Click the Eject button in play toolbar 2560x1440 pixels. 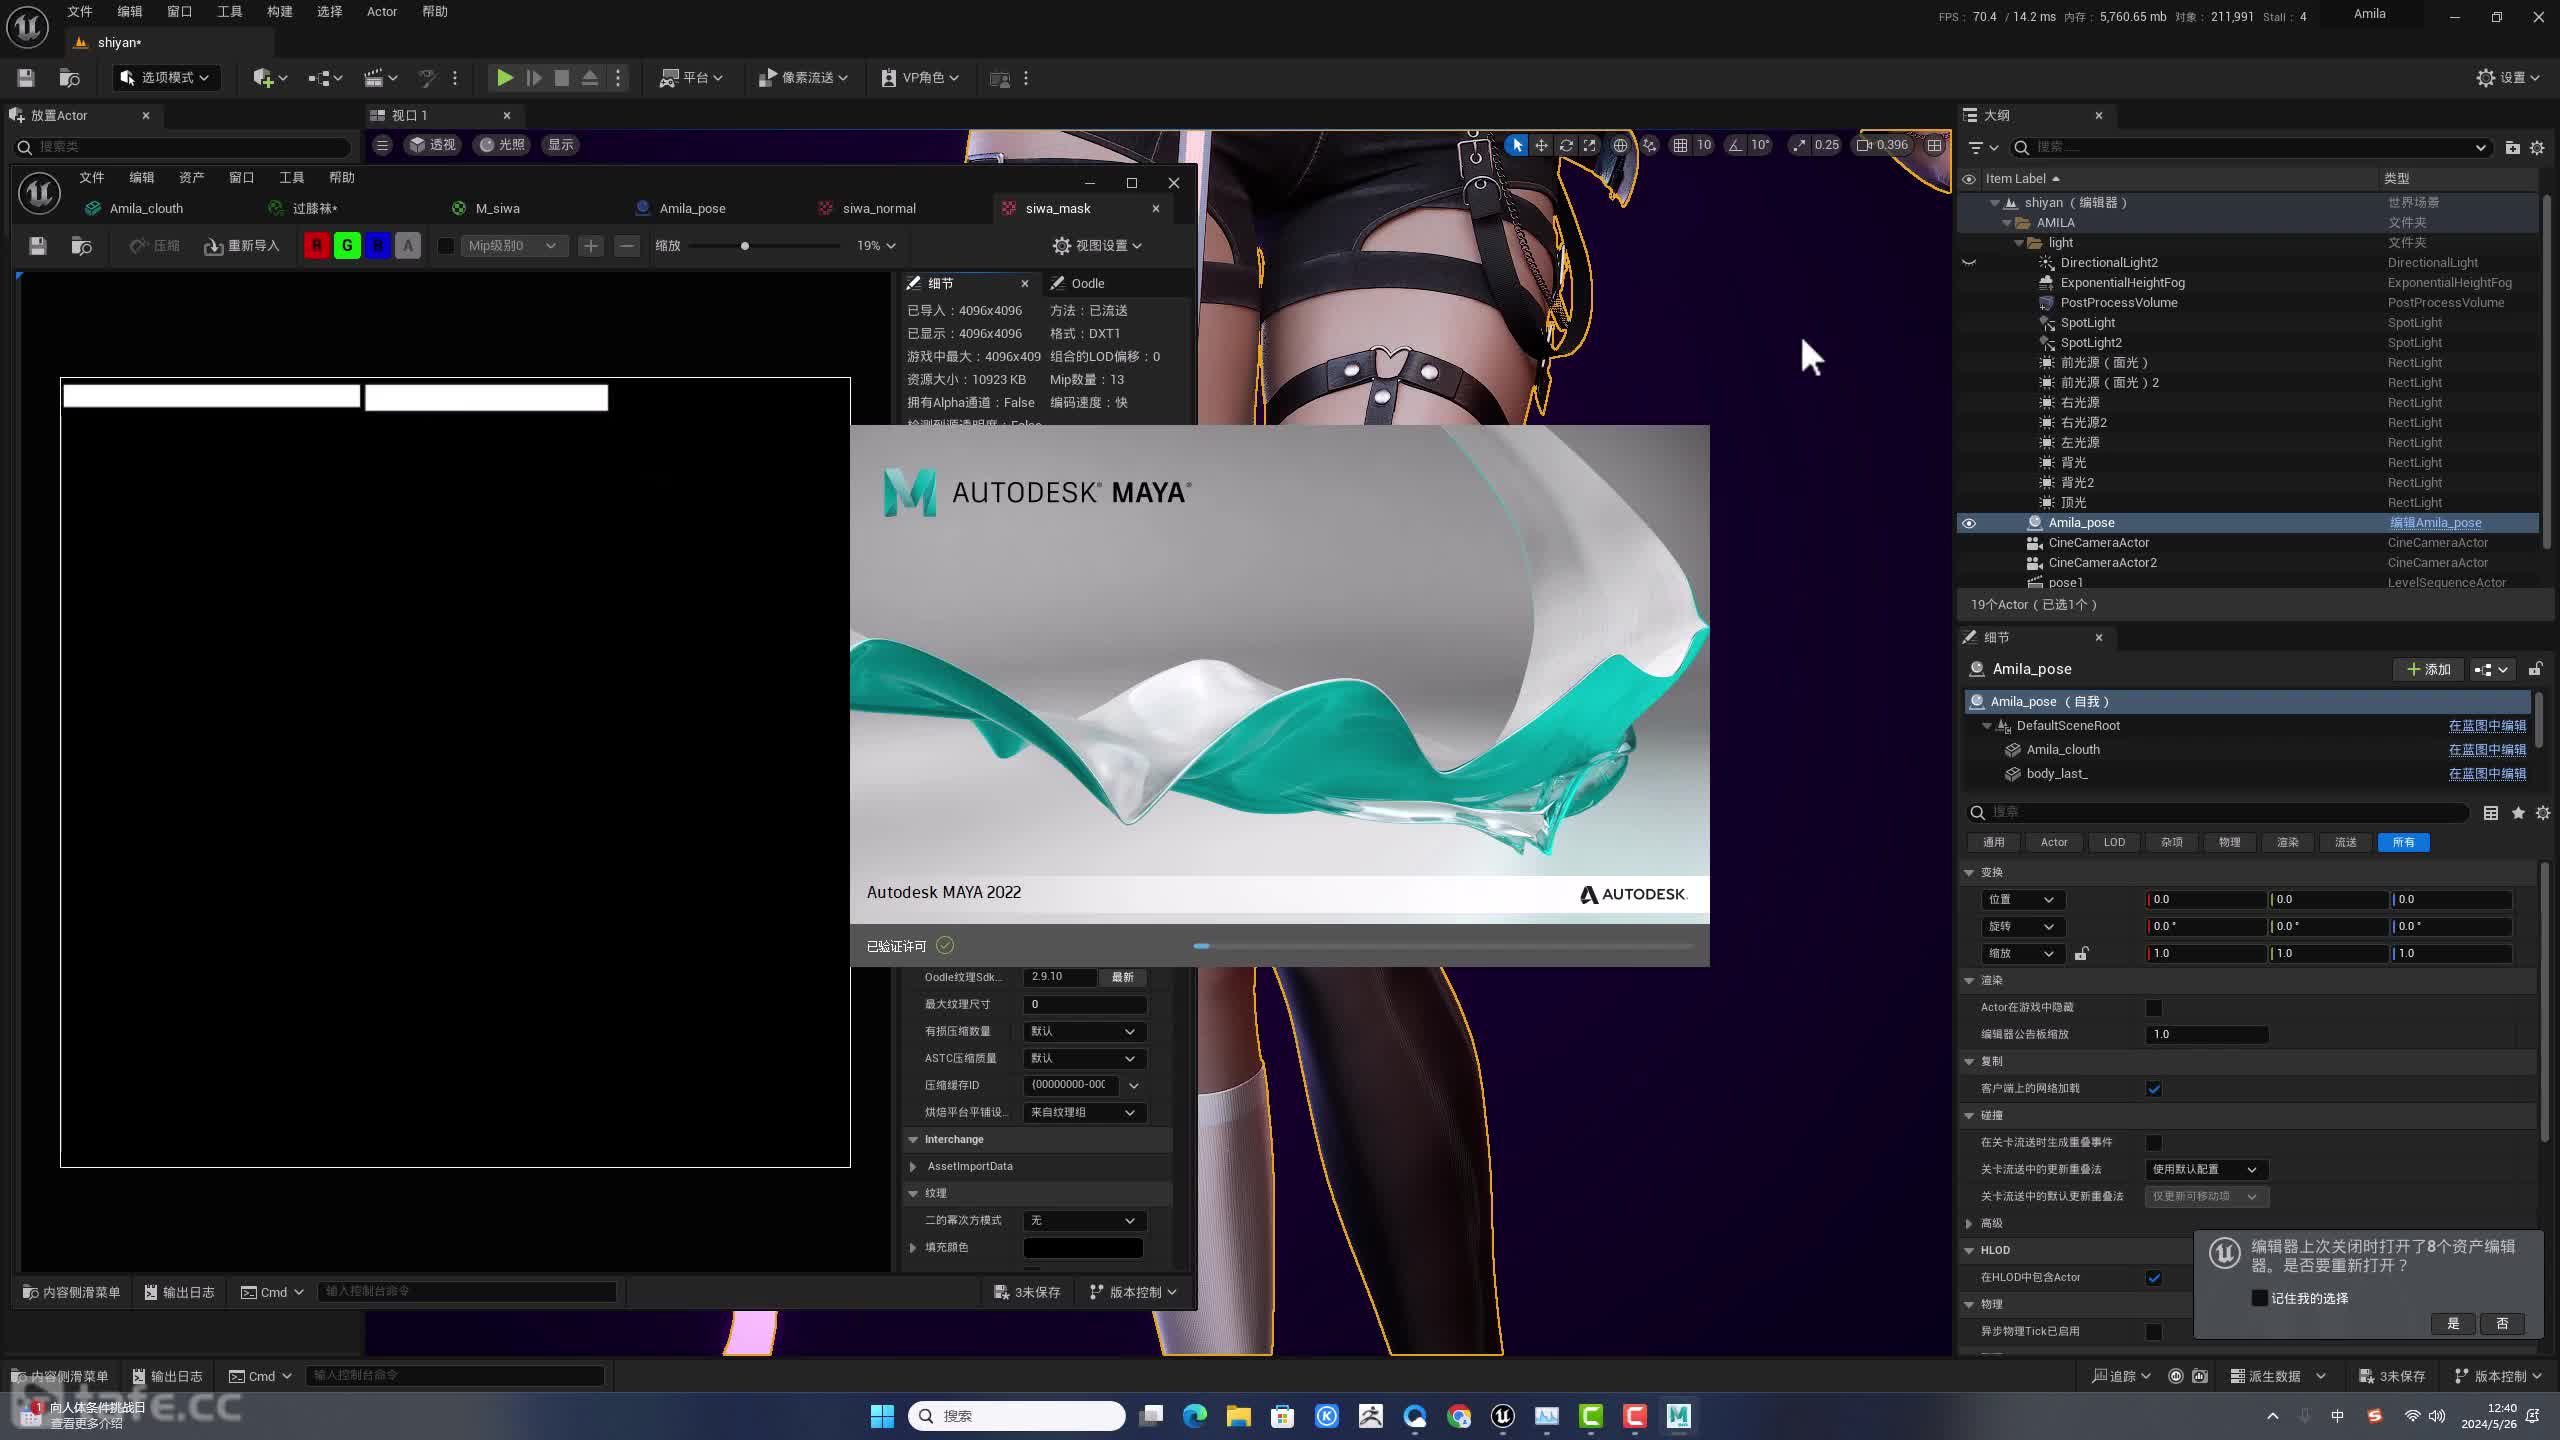coord(590,78)
